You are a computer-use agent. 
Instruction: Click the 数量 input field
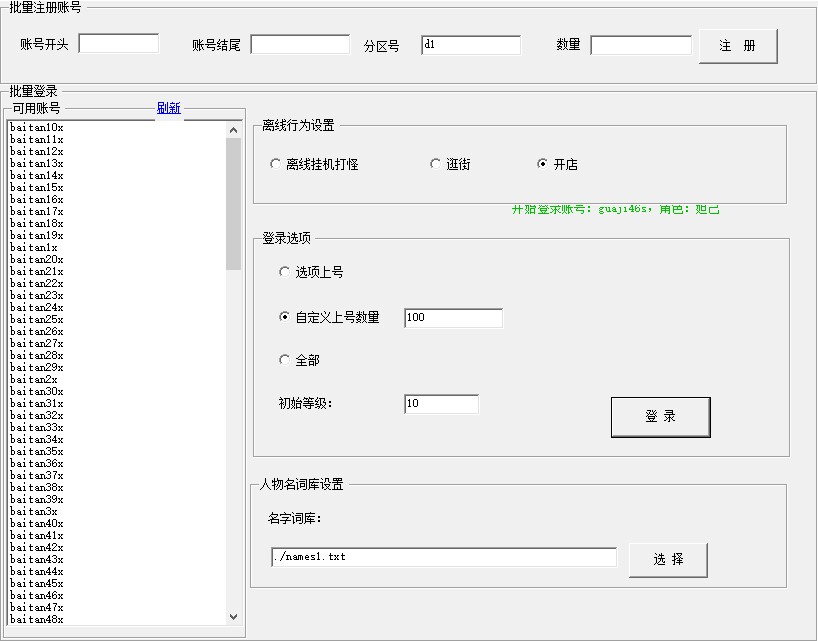(x=641, y=45)
